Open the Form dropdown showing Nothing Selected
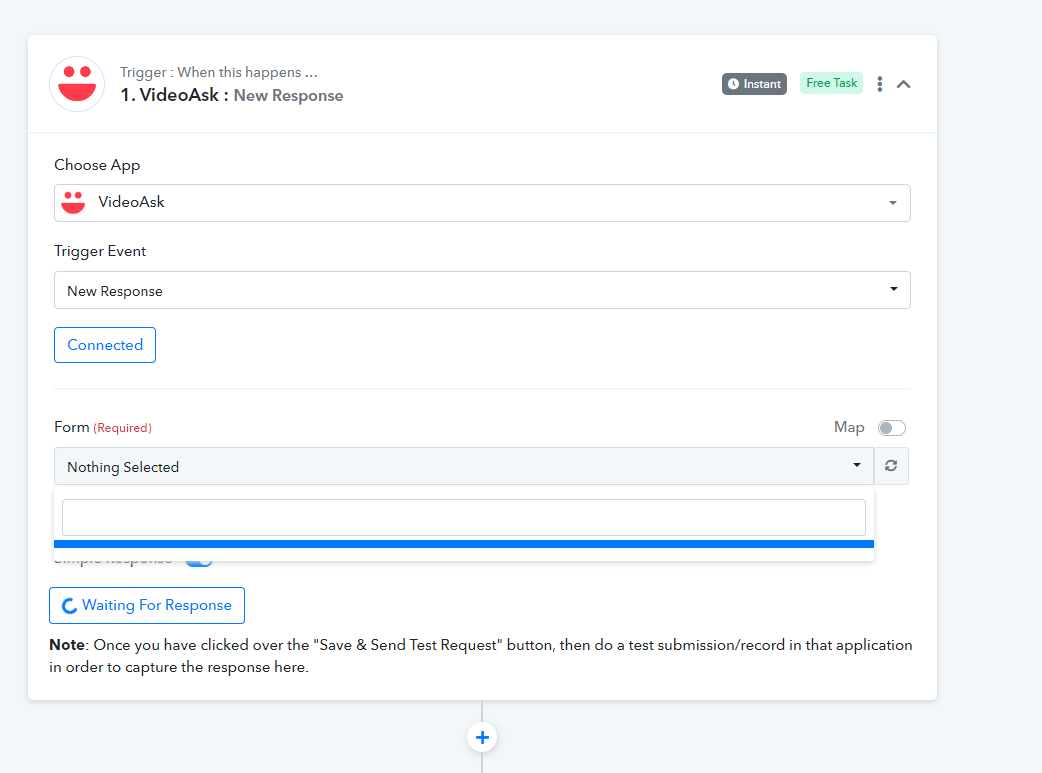 click(x=463, y=466)
